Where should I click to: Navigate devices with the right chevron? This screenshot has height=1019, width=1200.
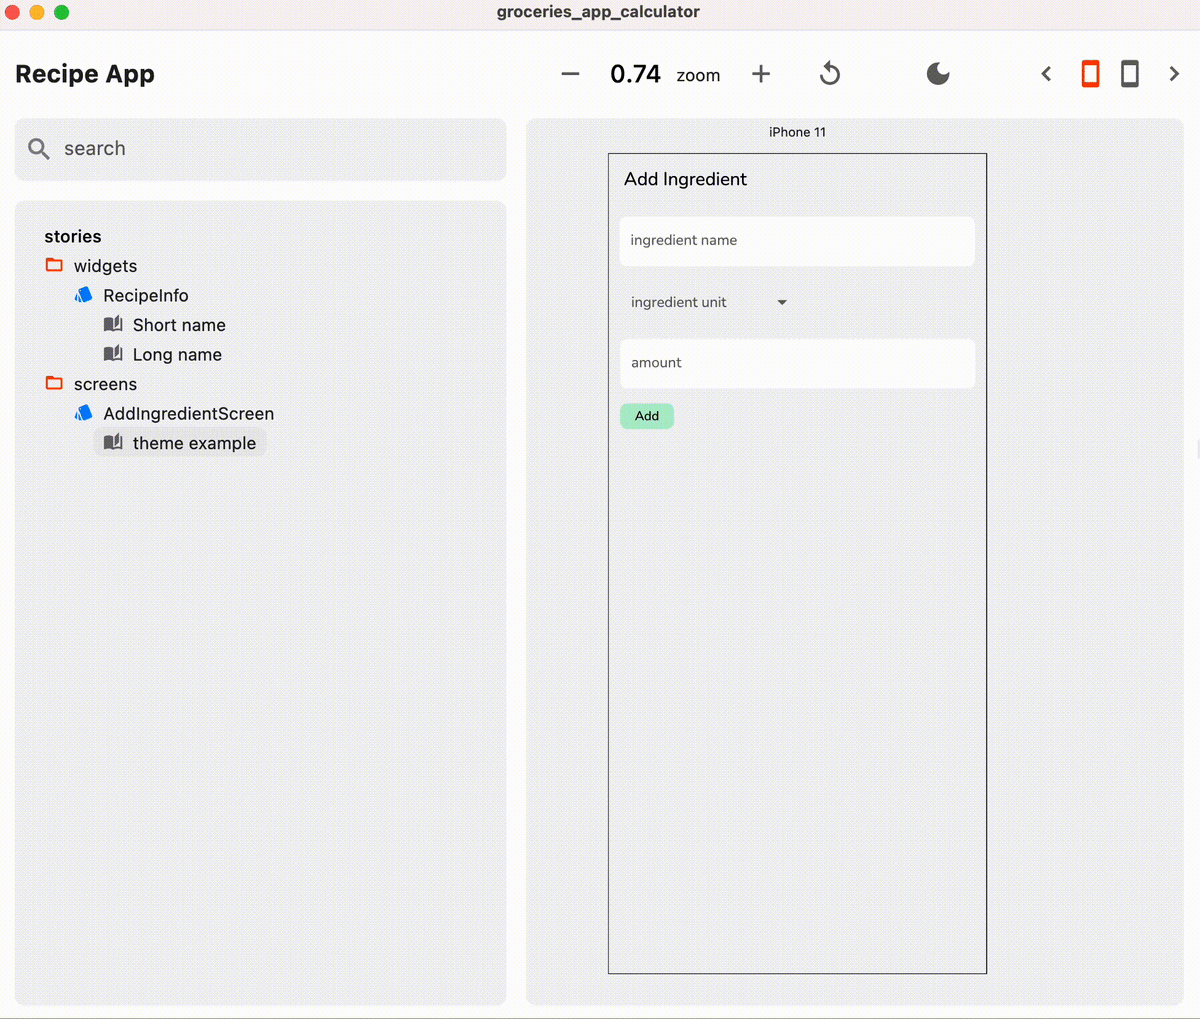pos(1174,73)
